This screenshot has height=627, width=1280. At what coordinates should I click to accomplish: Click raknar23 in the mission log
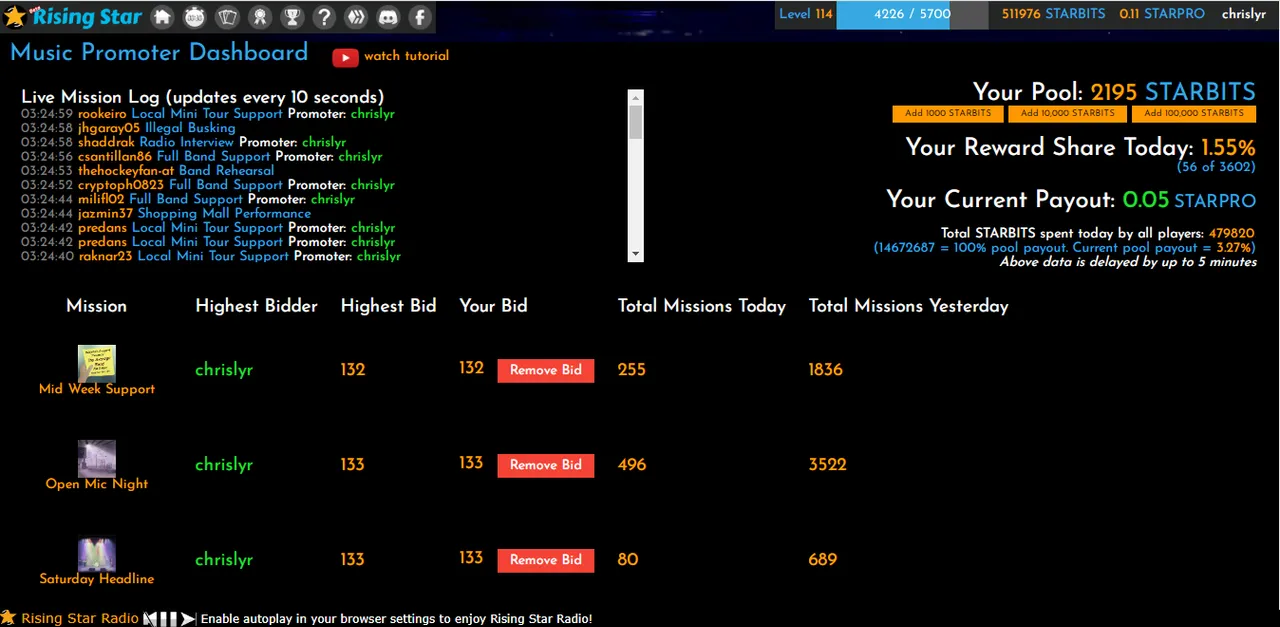[106, 256]
